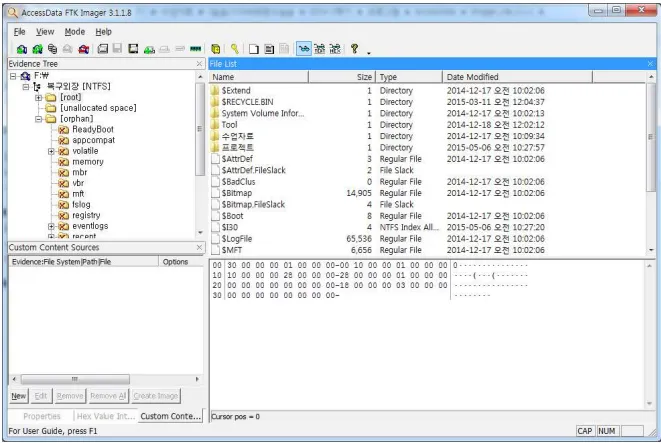Sort file list by Name column
The height and width of the screenshot is (443, 661).
coord(259,77)
